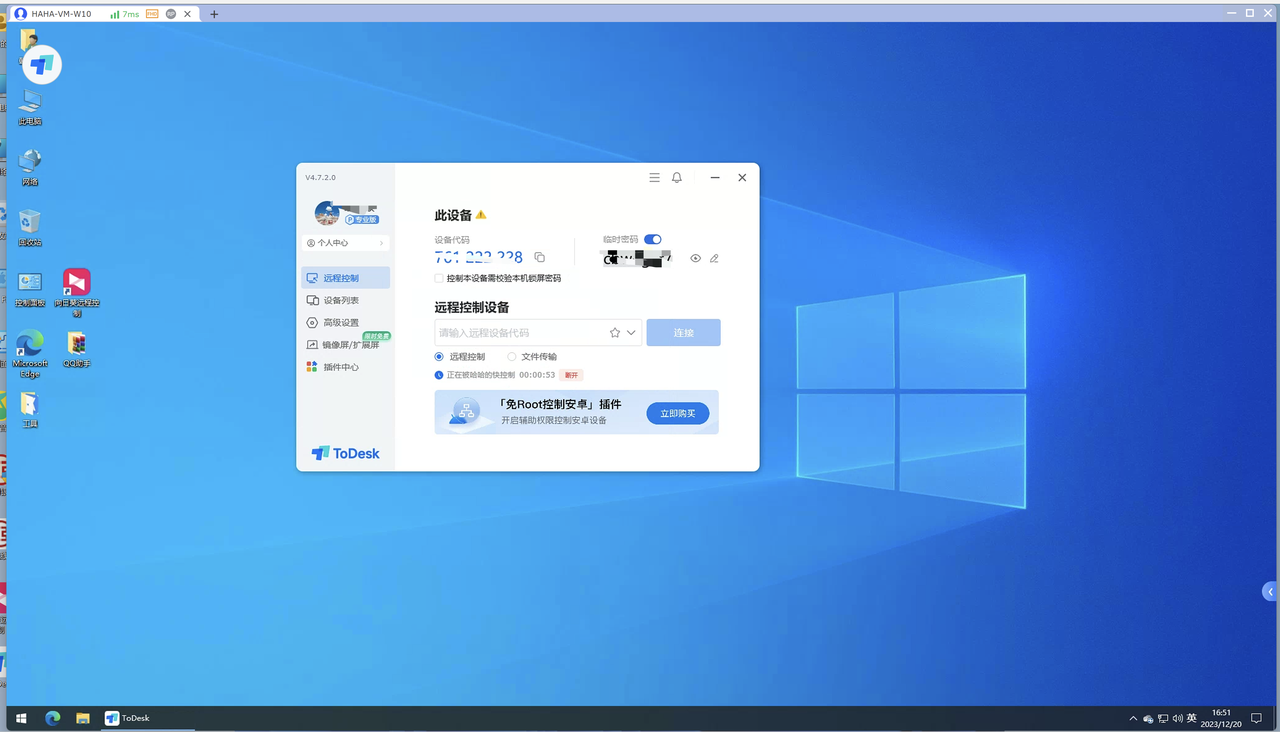Click the 专业版 badge
The height and width of the screenshot is (732, 1280).
(362, 219)
